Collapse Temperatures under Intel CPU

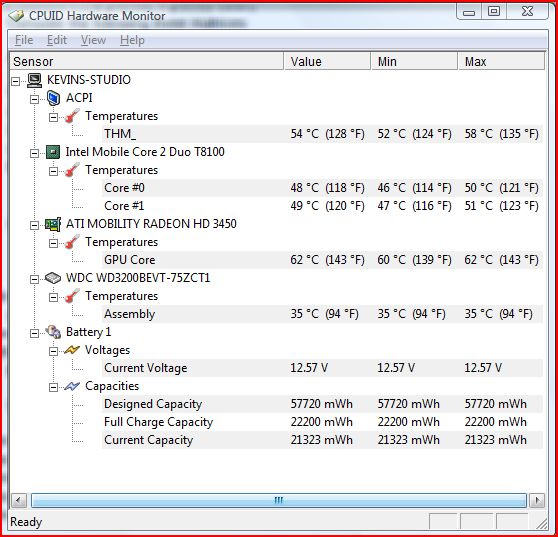click(x=53, y=172)
